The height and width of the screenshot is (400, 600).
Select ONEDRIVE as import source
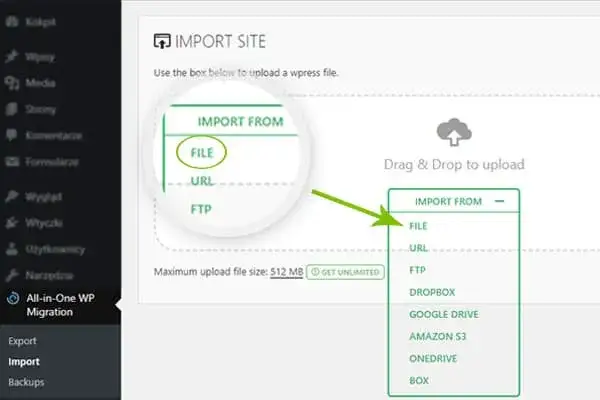pyautogui.click(x=433, y=359)
